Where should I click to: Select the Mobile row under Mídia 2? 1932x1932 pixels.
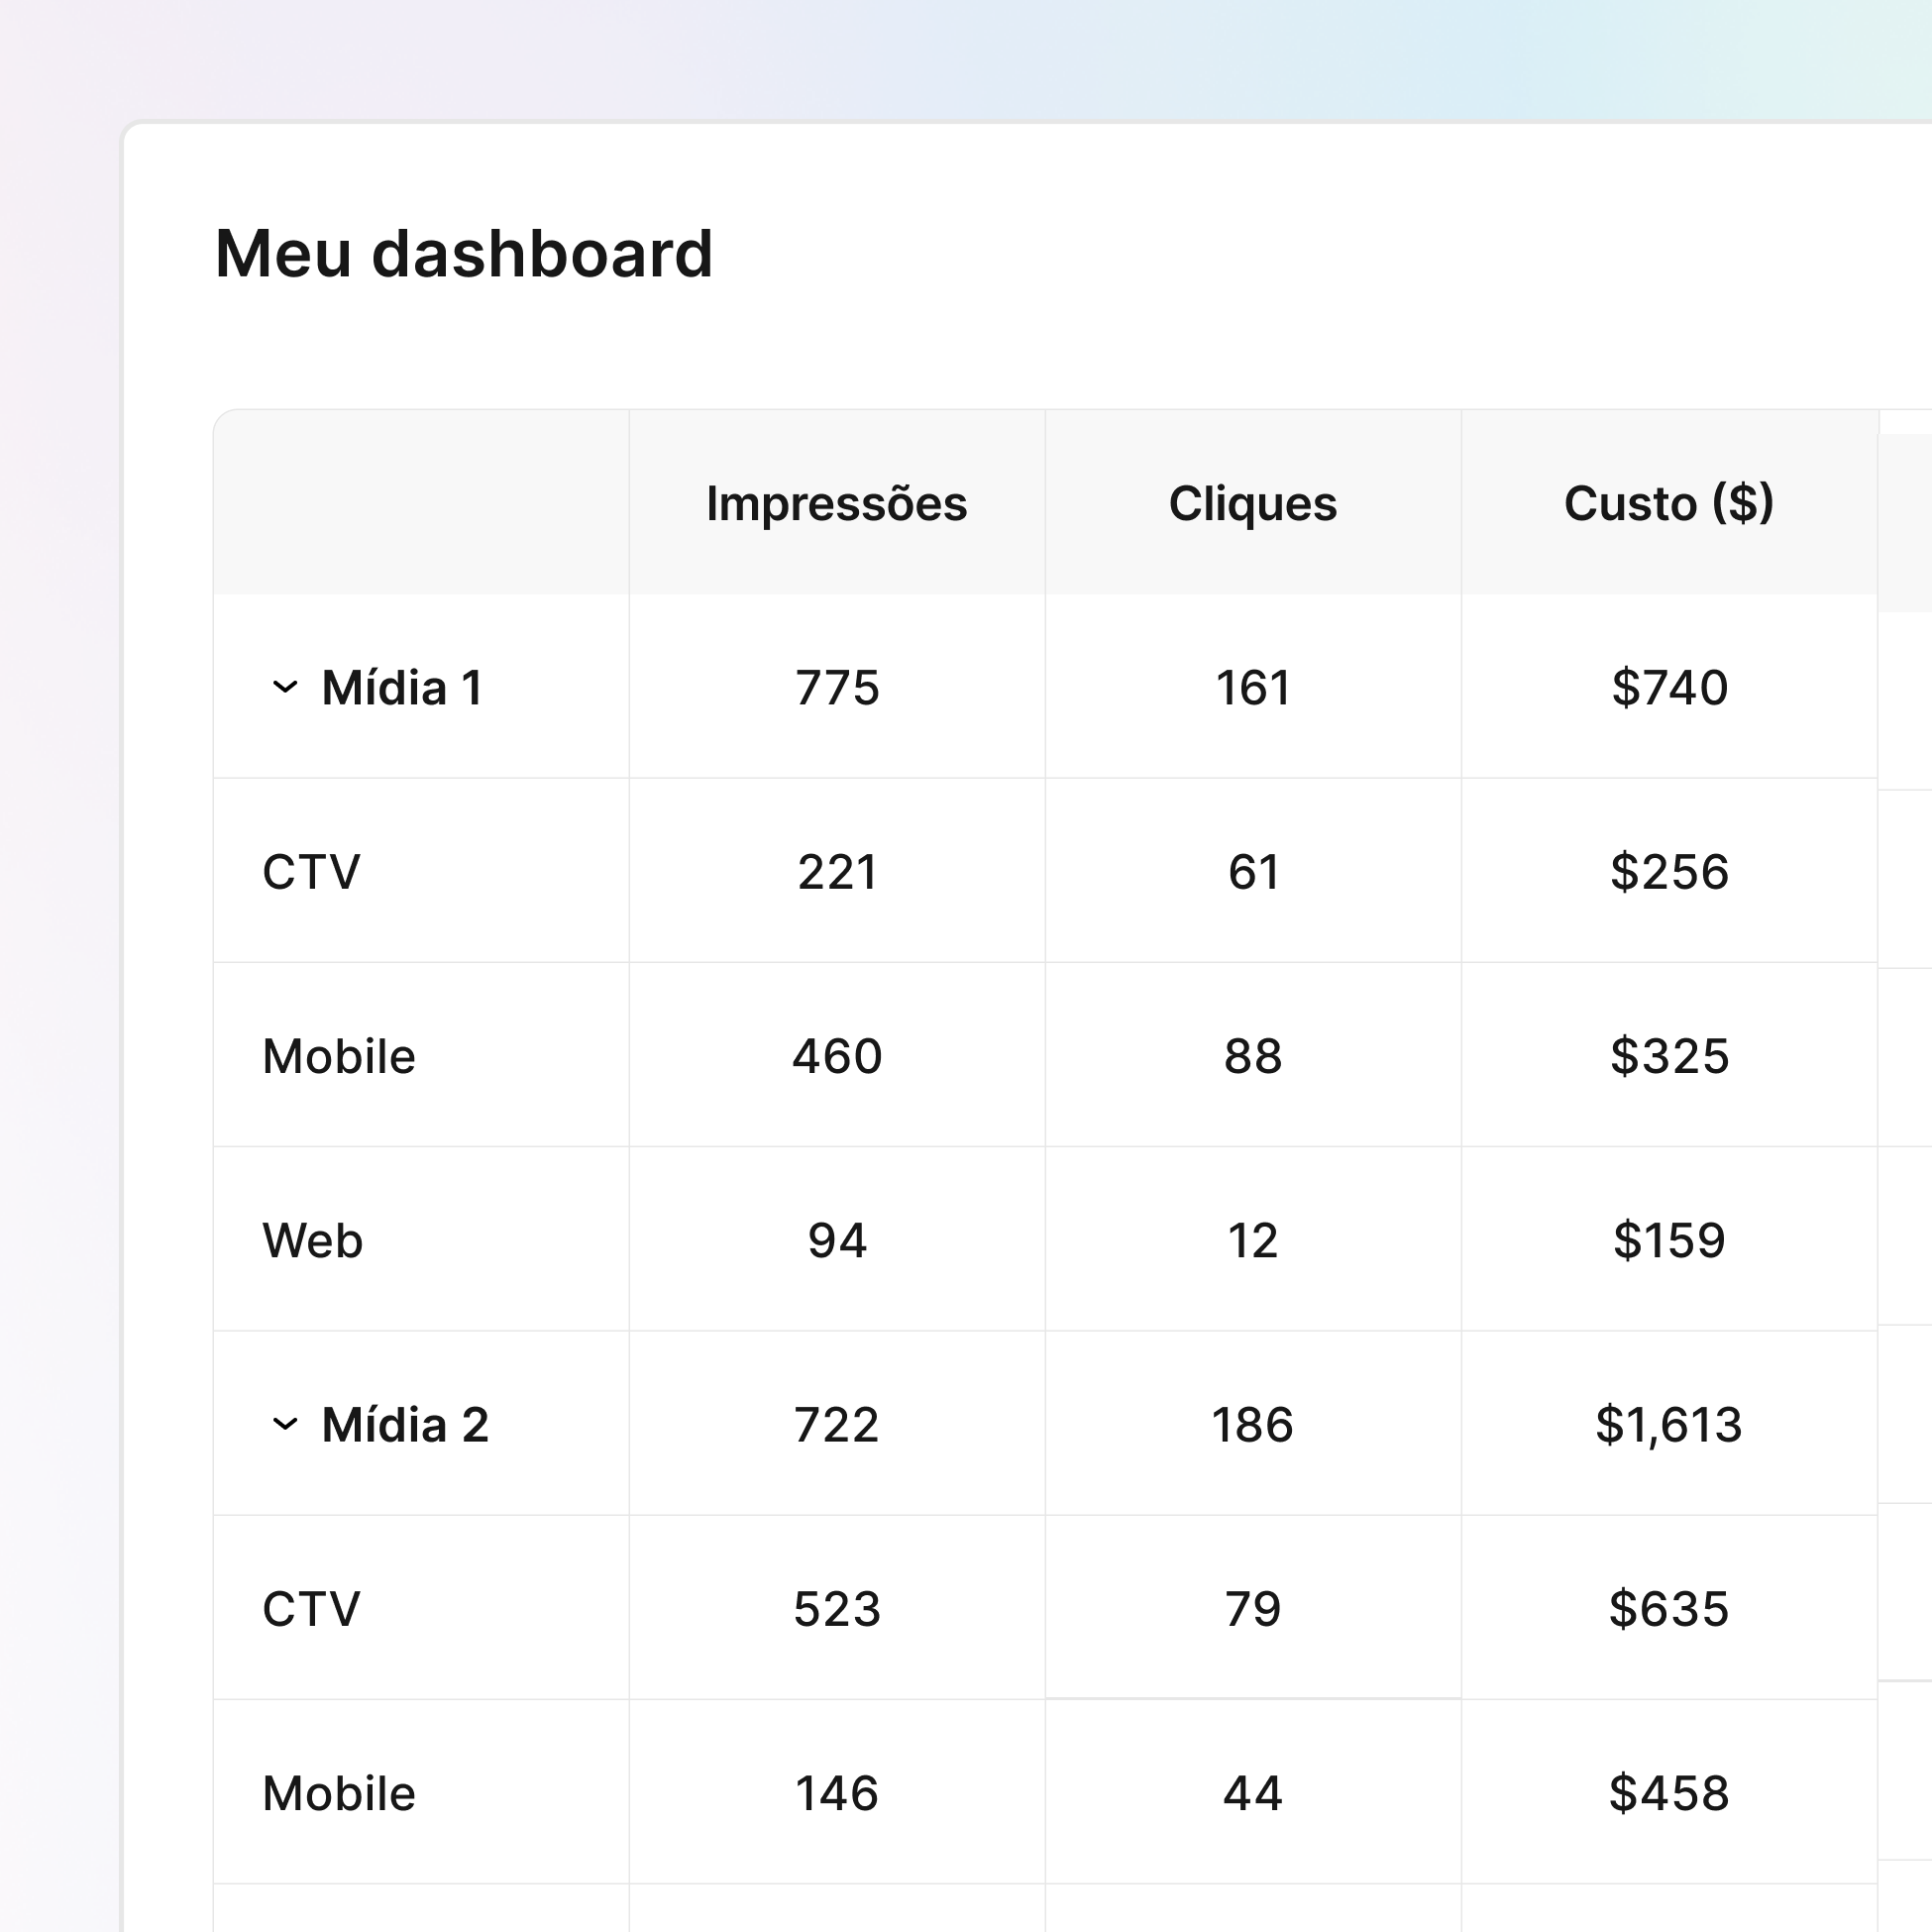[338, 1794]
